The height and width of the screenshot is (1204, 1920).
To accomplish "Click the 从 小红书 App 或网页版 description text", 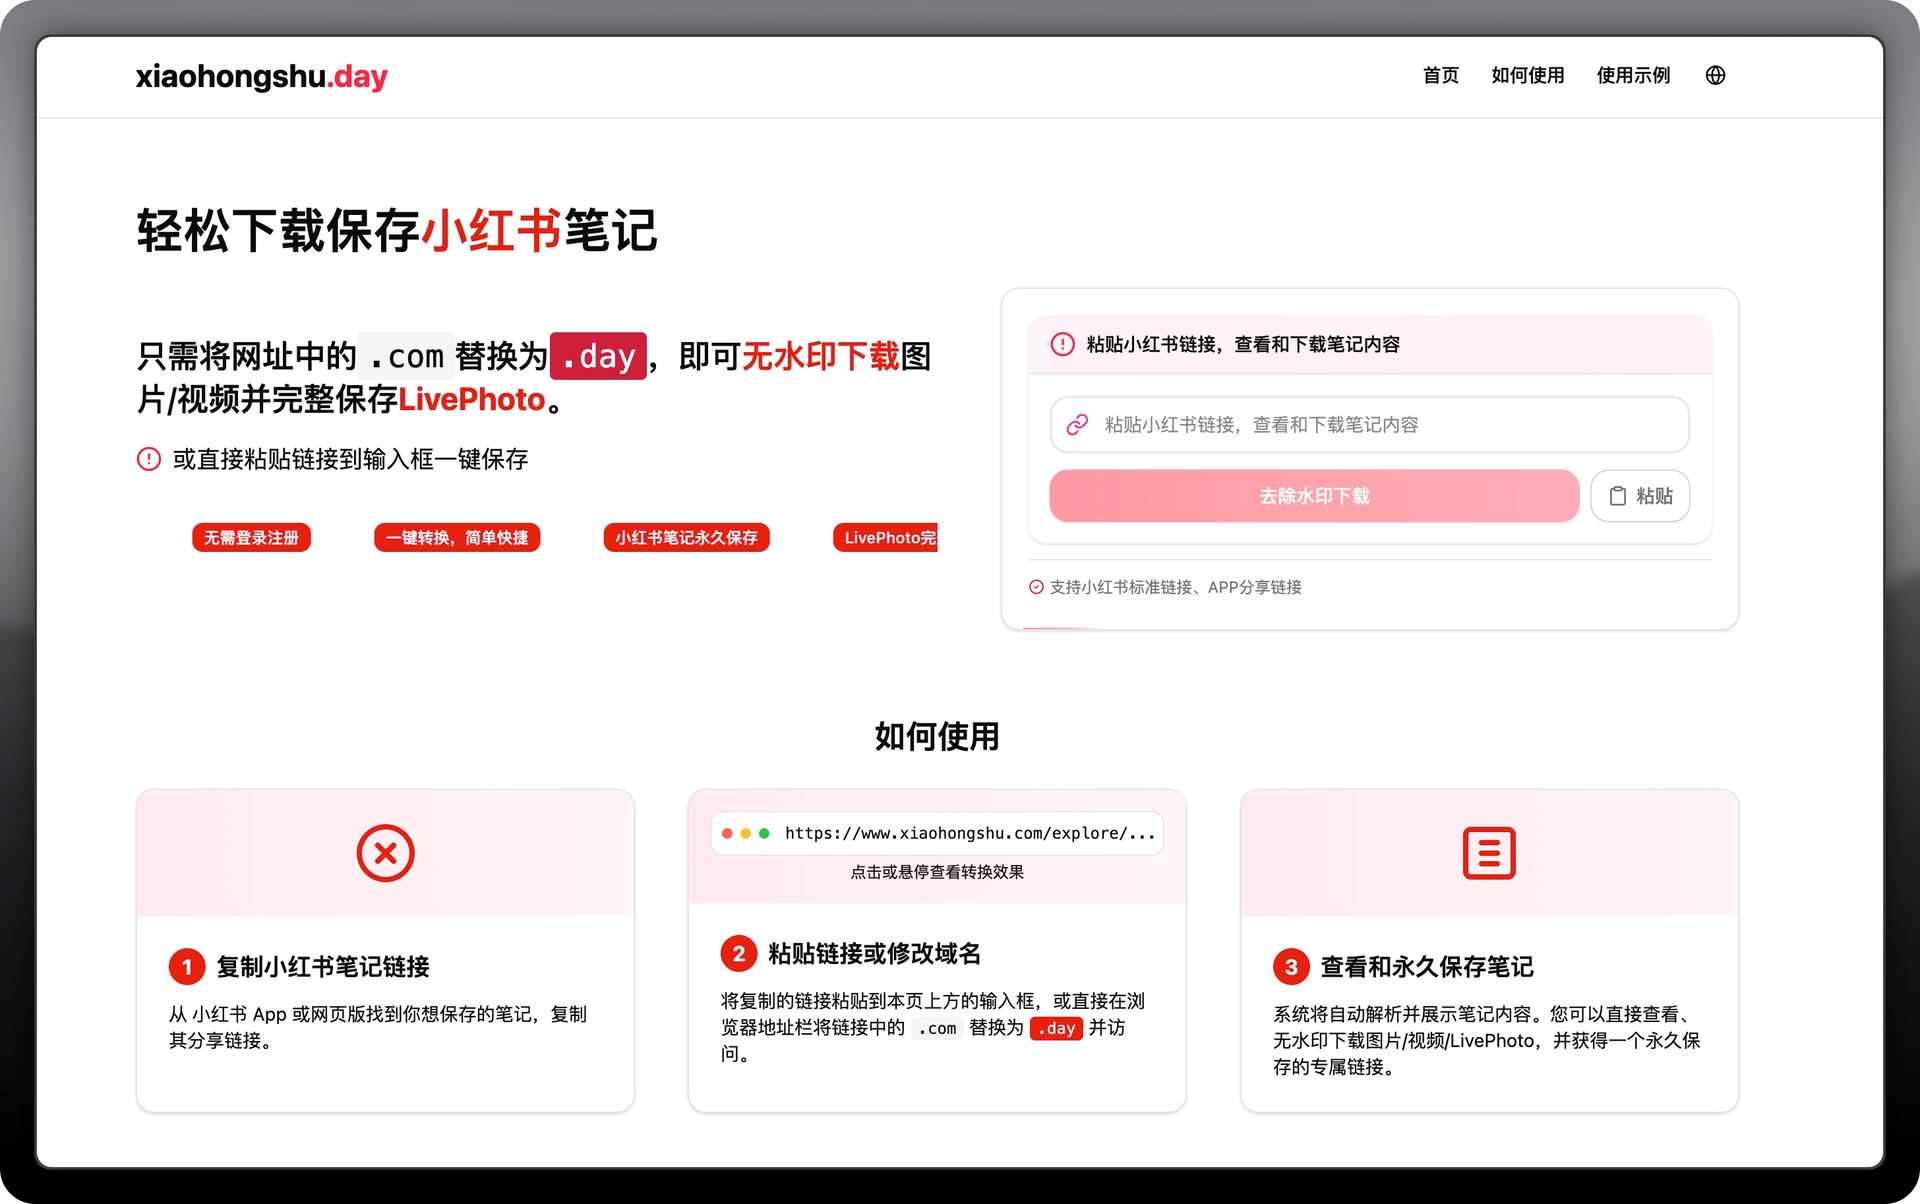I will (378, 1027).
